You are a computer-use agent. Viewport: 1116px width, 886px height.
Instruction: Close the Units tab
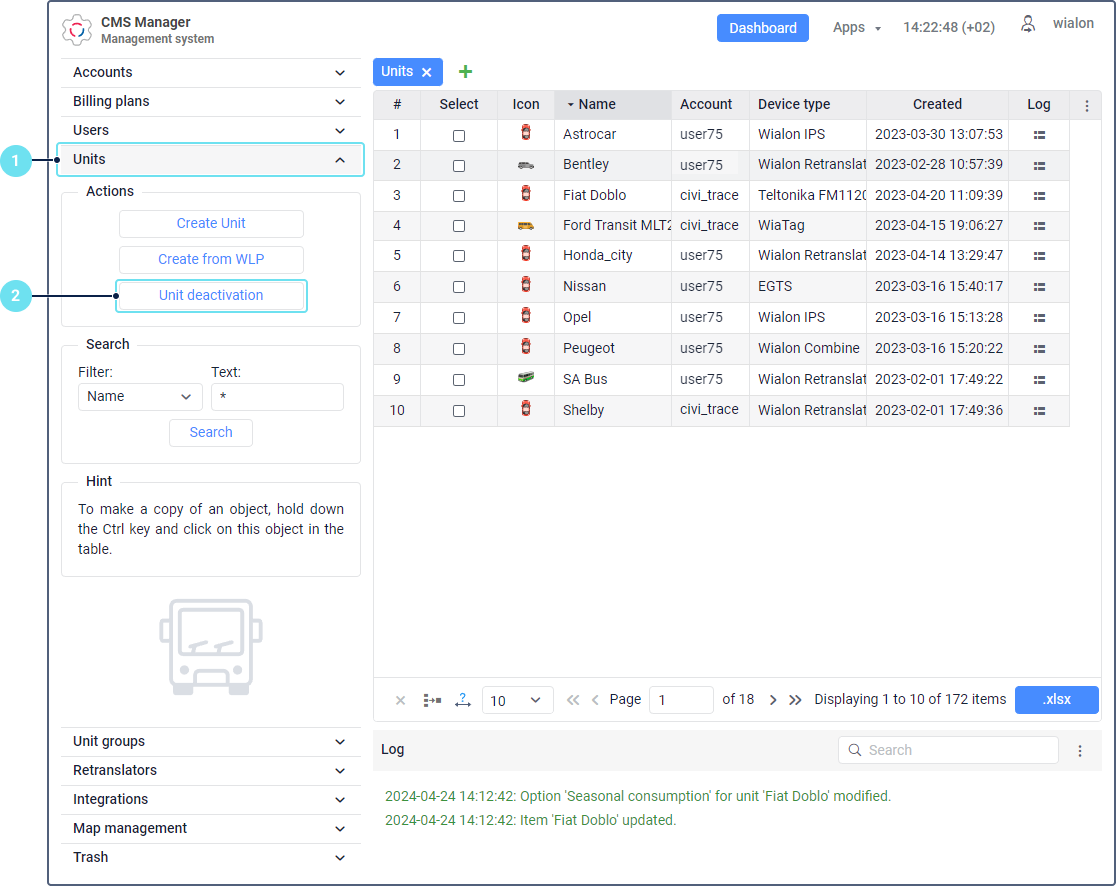(426, 72)
